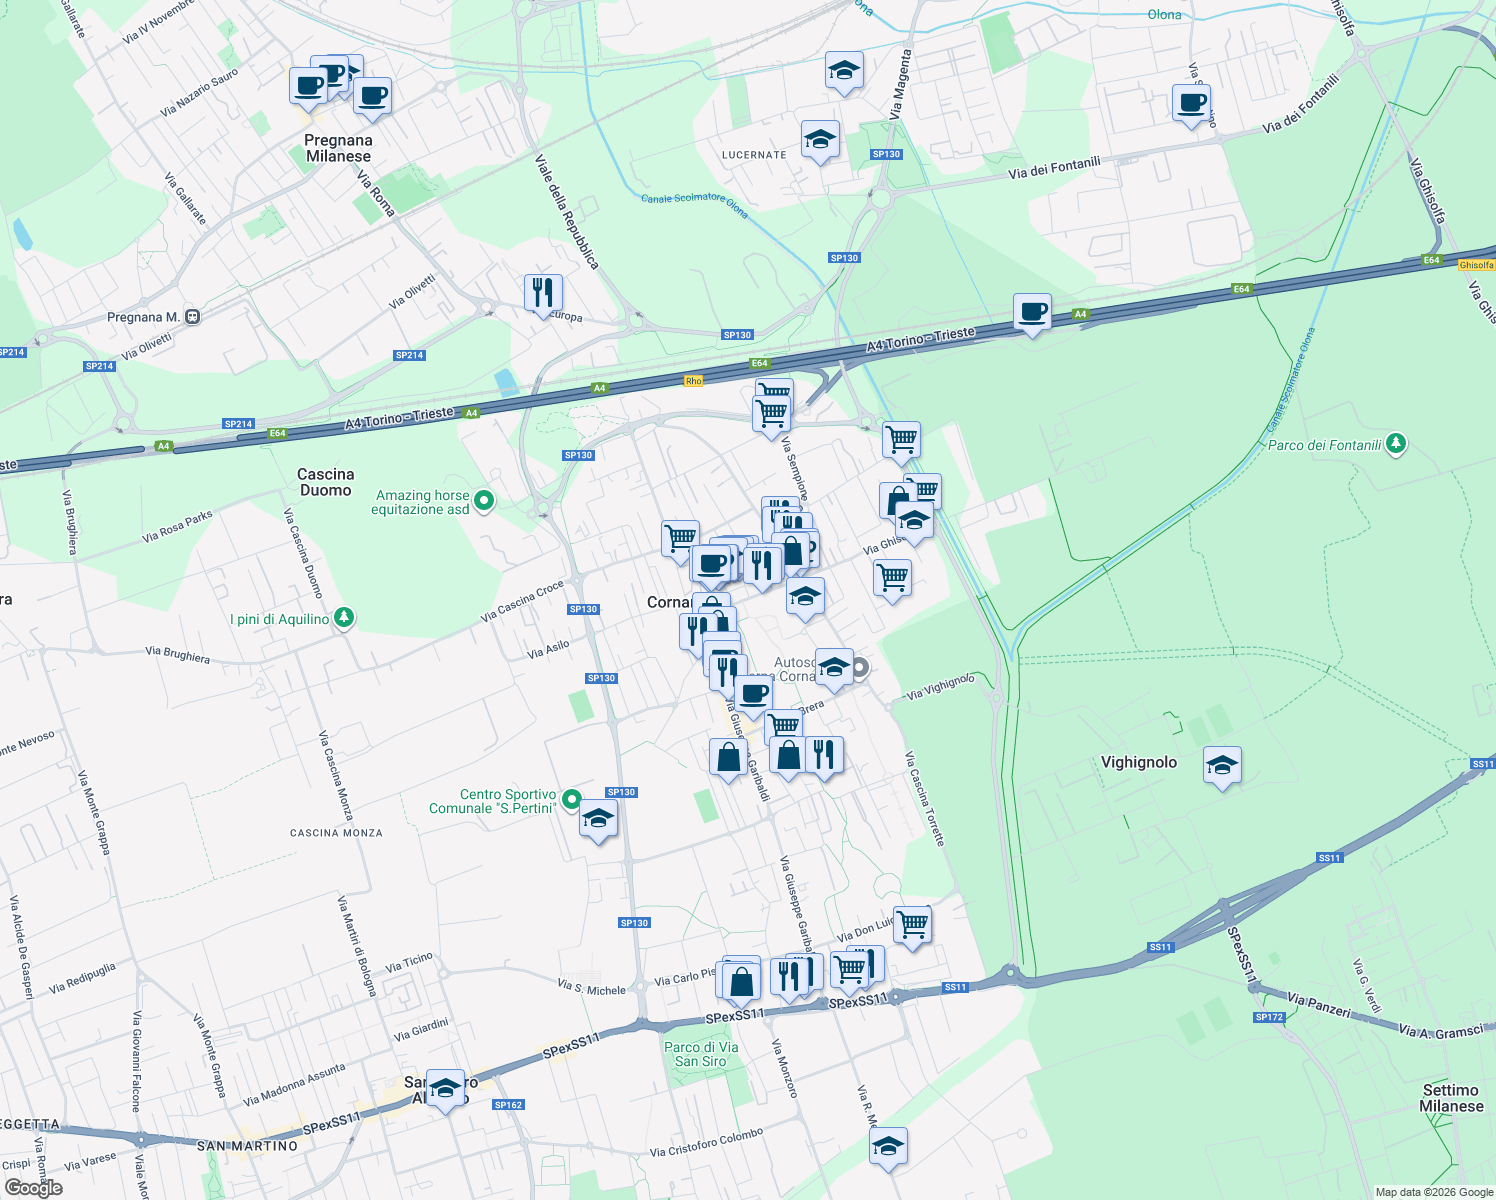Click the restaurant fork-and-knife marker near Via Europa
This screenshot has height=1200, width=1496.
(x=543, y=291)
